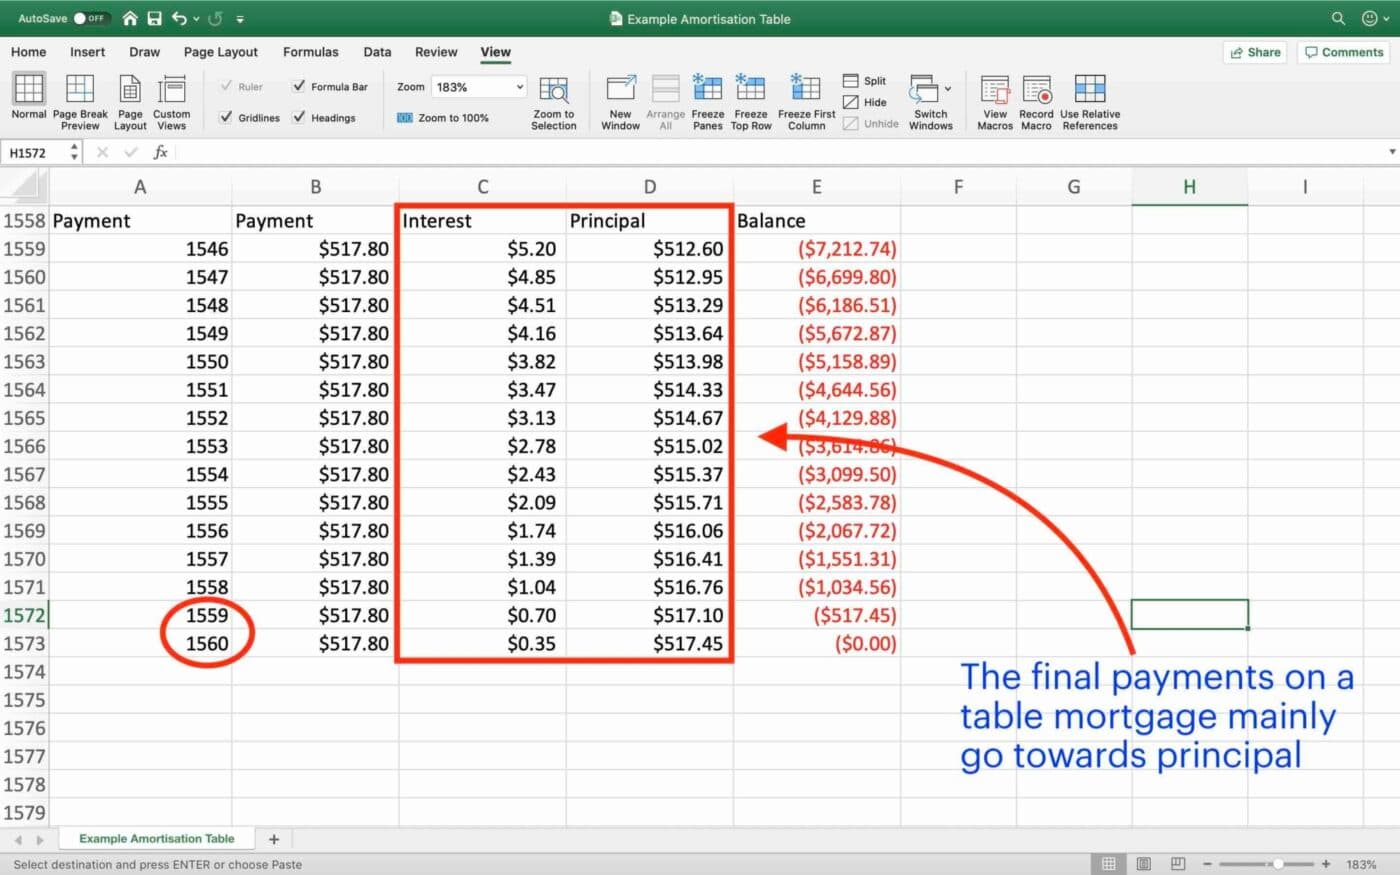Select the Example Amortisation Table sheet tab
The image size is (1400, 875).
(x=156, y=838)
